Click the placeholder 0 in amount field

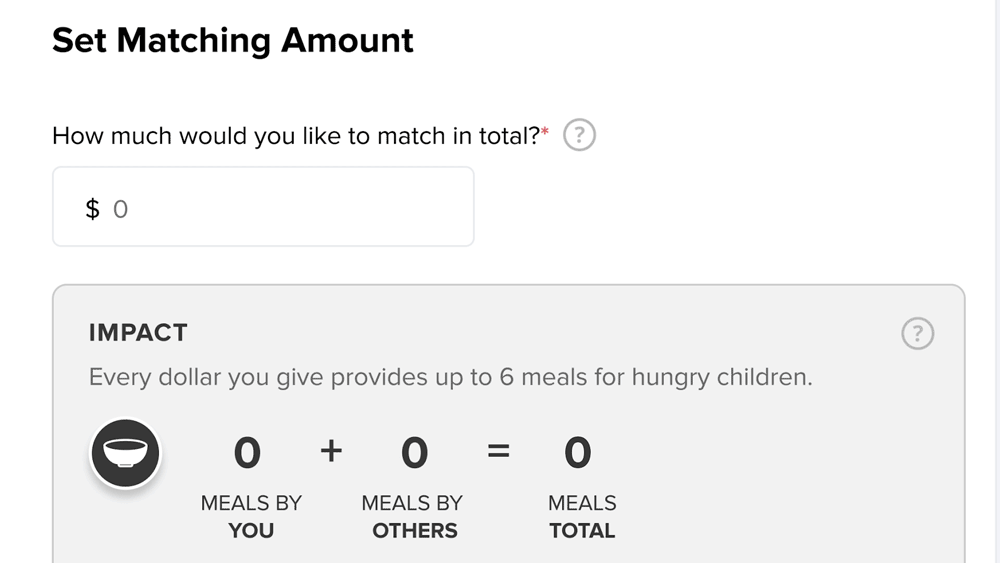(121, 209)
